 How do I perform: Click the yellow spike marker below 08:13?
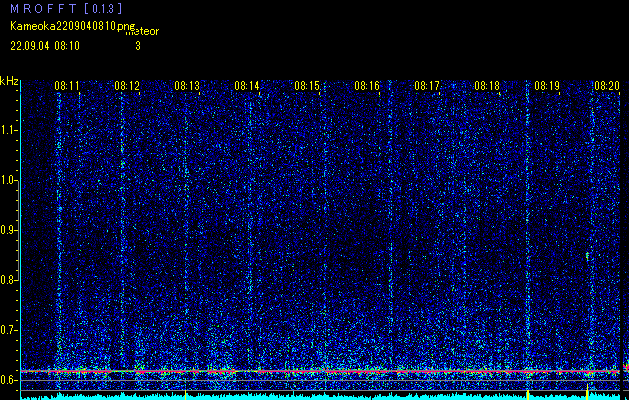(185, 394)
